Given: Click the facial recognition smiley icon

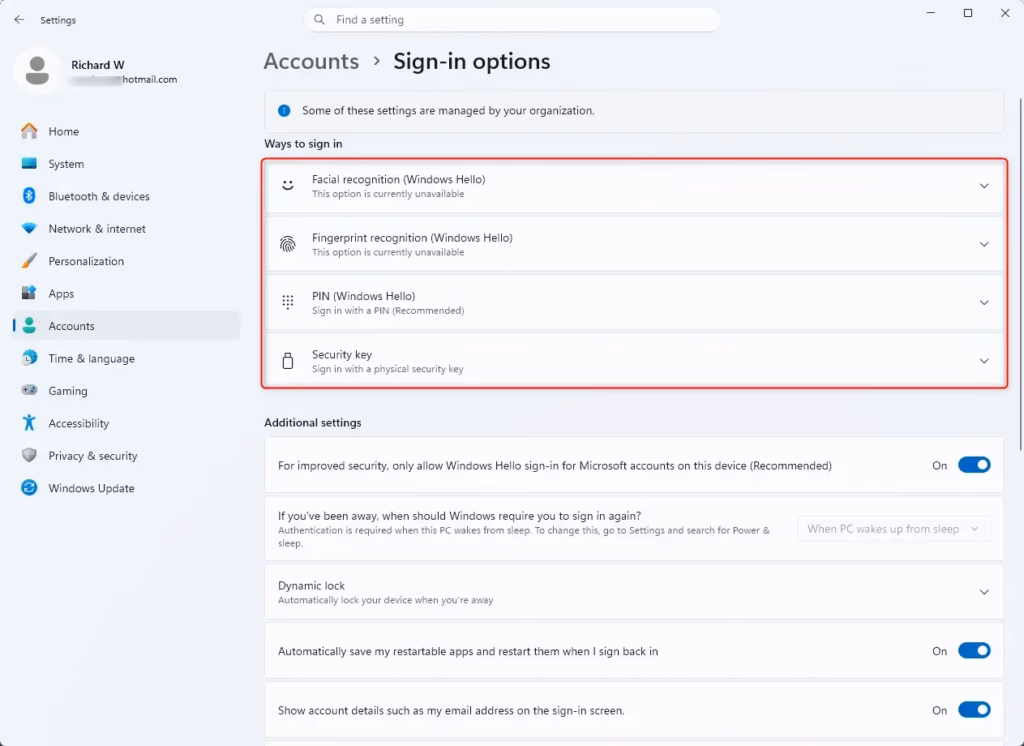Looking at the screenshot, I should point(287,186).
